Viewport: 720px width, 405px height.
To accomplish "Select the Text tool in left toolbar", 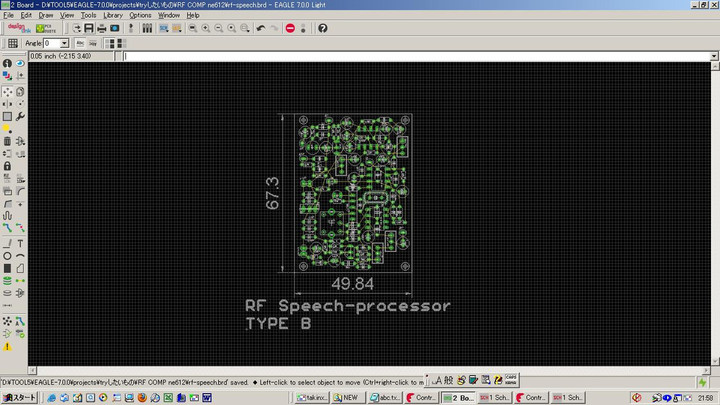I will [x=20, y=243].
